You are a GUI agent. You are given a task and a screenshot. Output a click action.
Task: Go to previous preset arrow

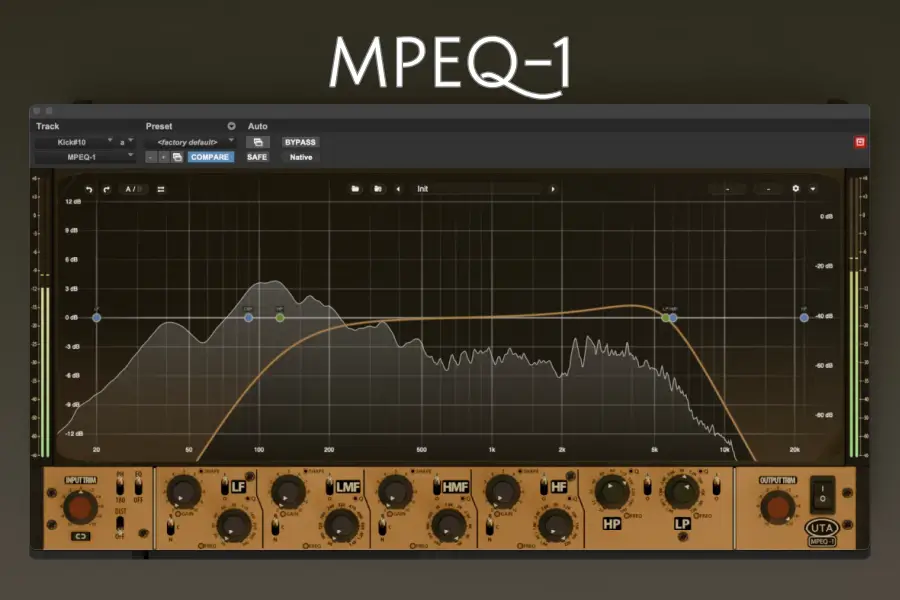click(398, 189)
